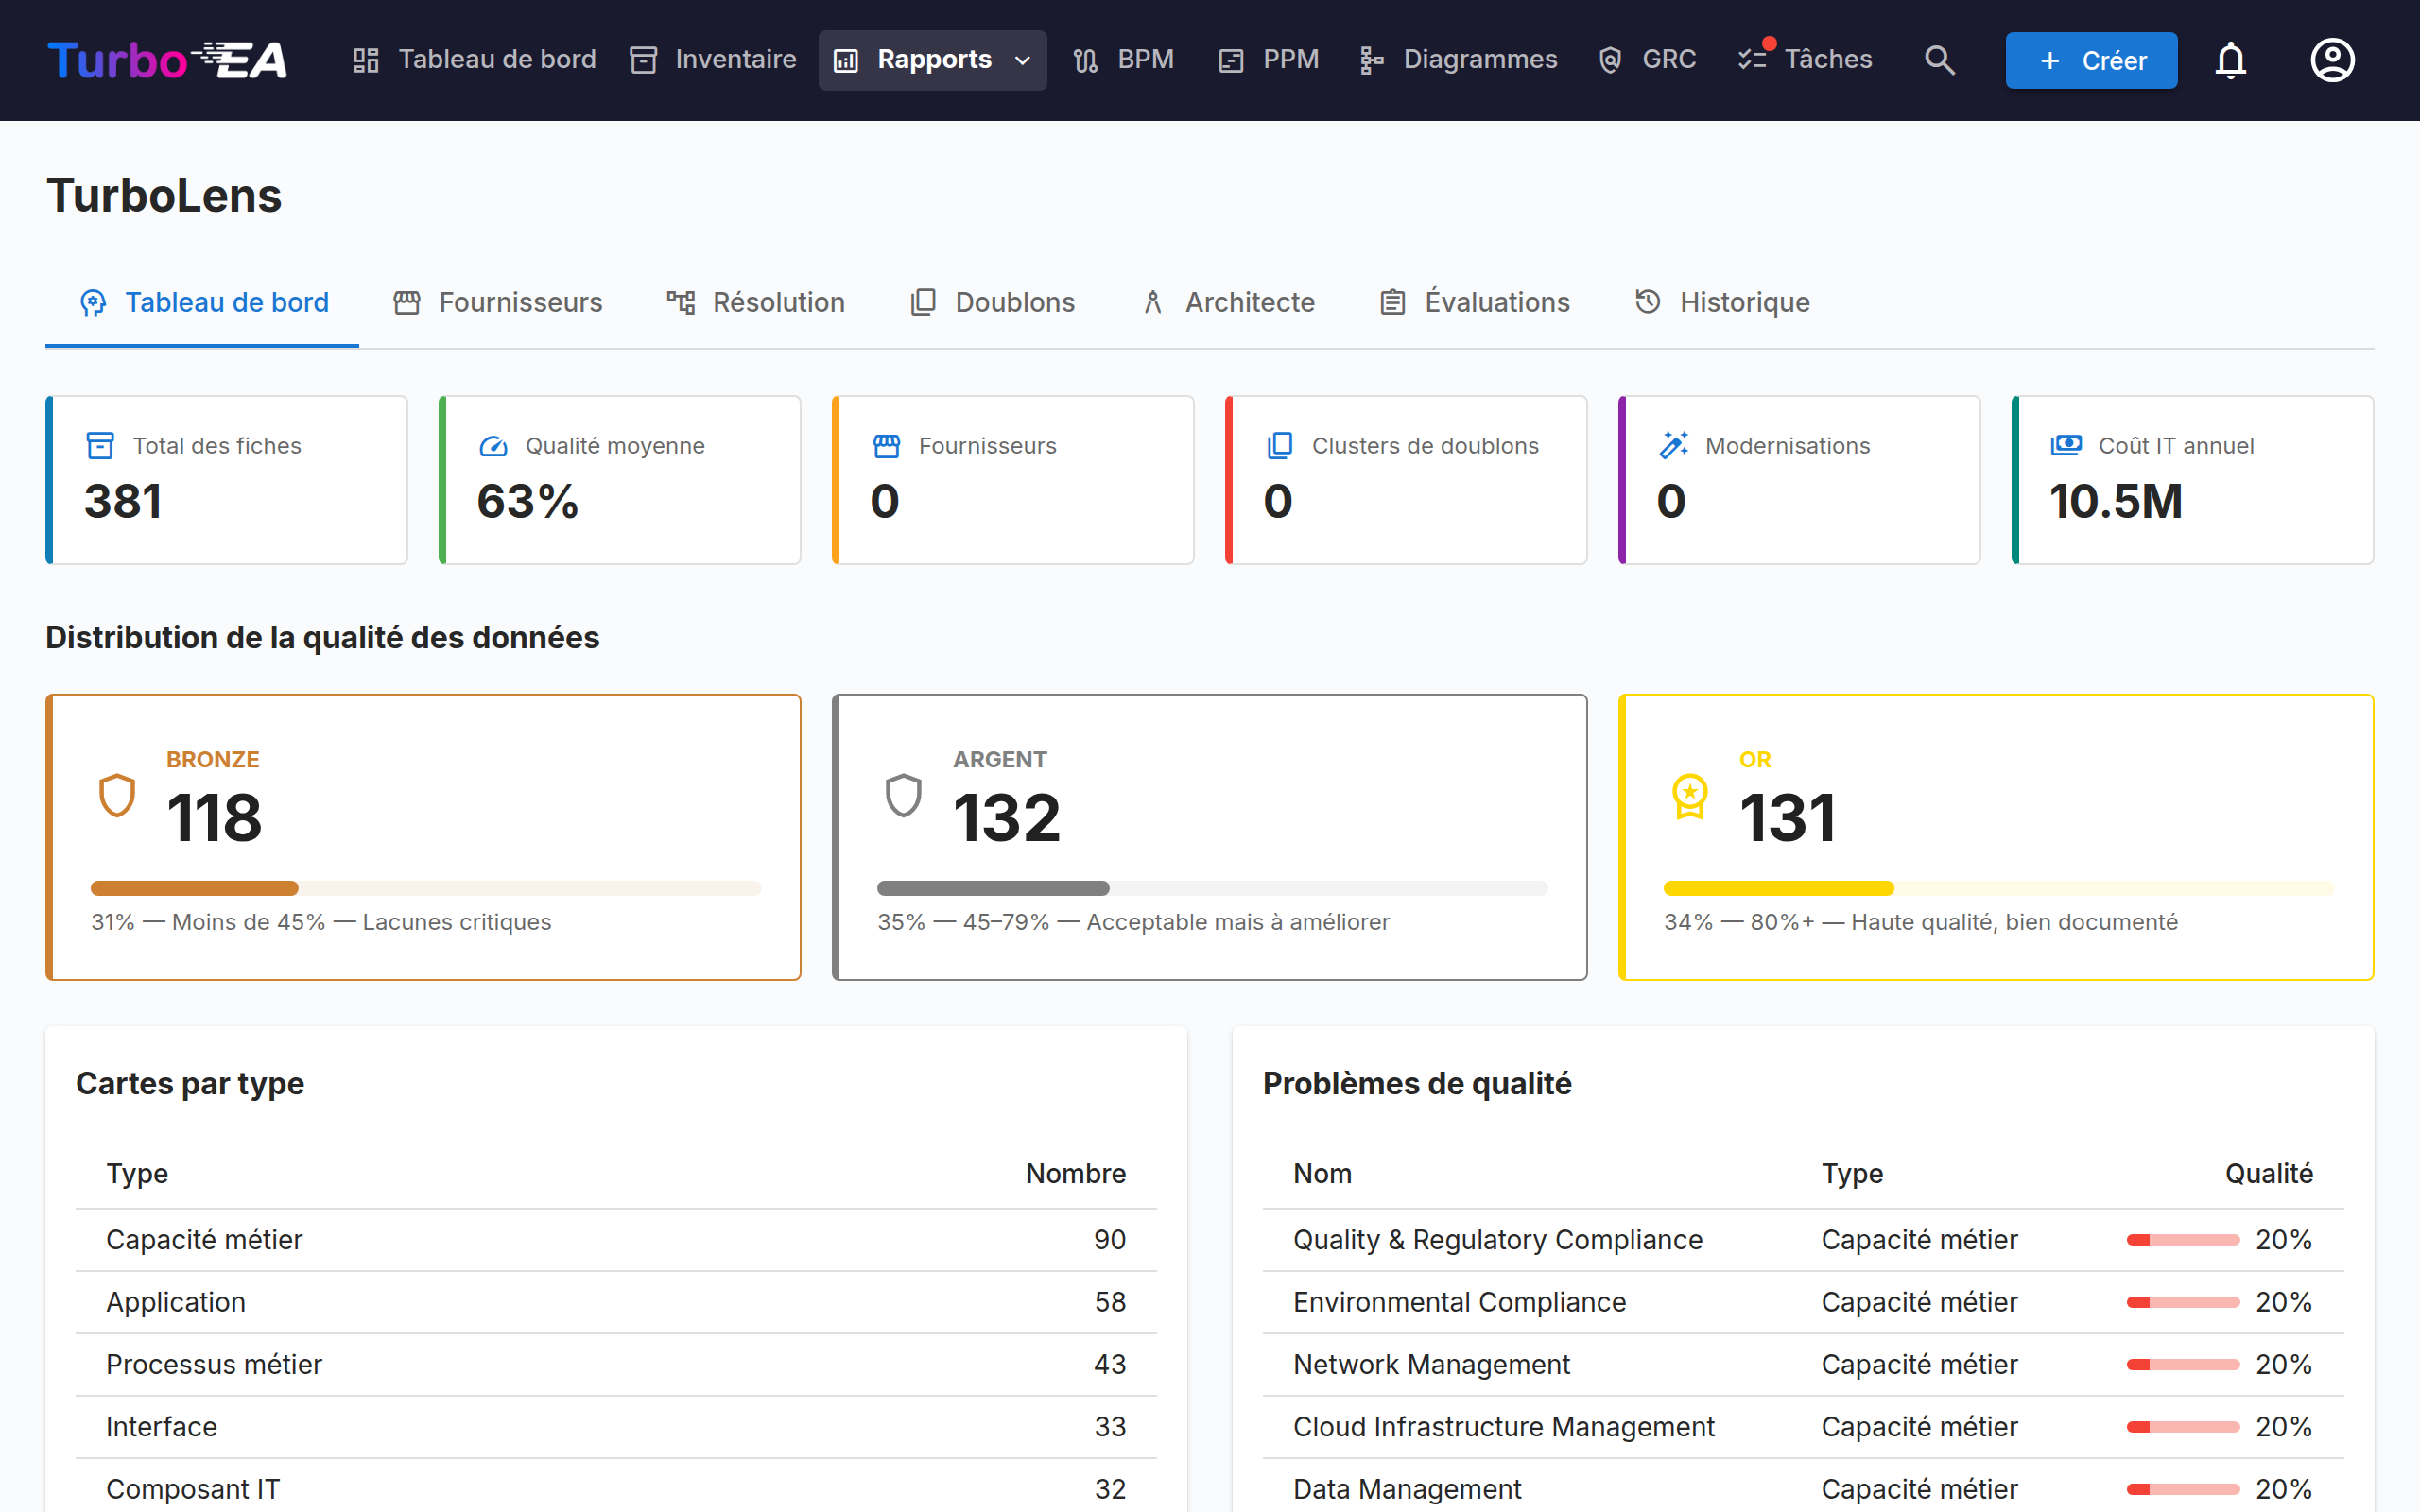Expand the Rapports dropdown chevron
The image size is (2420, 1512).
tap(1022, 60)
